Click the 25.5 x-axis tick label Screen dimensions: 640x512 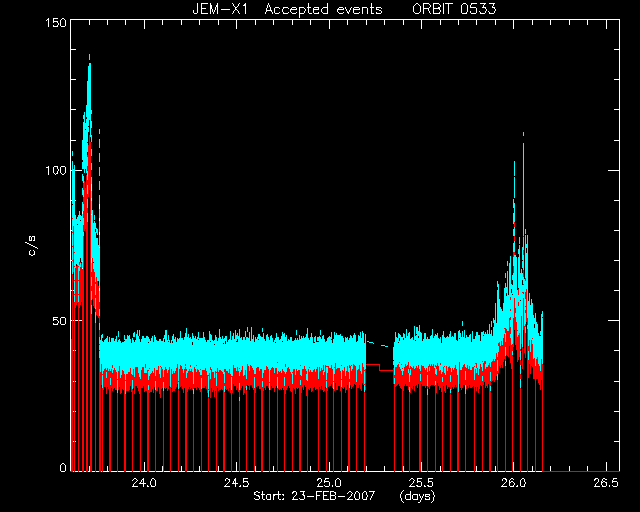coord(421,483)
